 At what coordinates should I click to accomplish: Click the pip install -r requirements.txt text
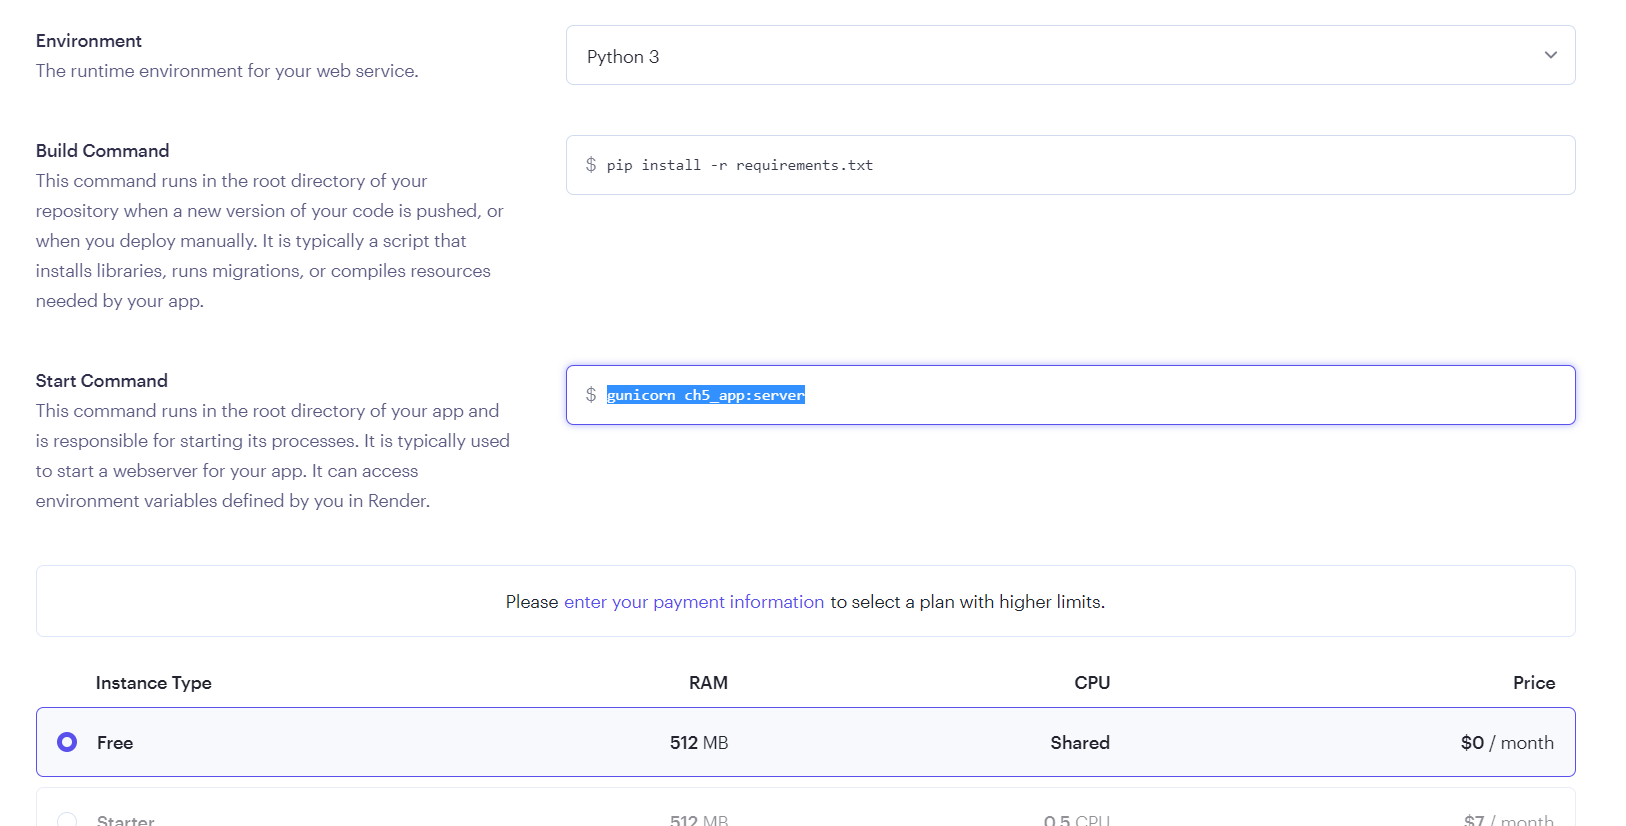tap(740, 165)
